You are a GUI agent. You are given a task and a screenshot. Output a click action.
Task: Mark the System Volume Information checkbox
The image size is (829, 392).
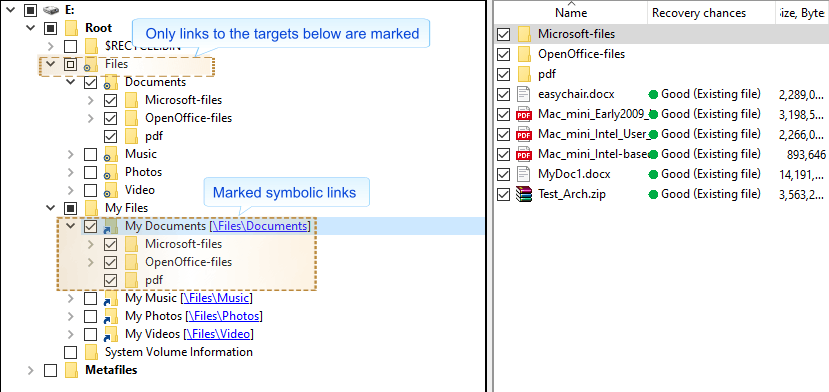click(70, 352)
